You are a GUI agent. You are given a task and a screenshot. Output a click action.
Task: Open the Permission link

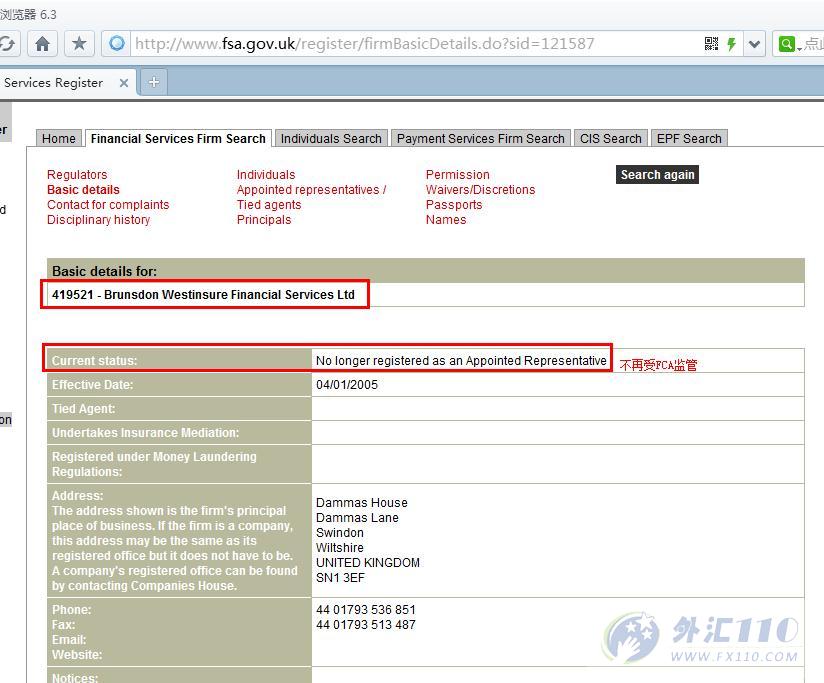[x=457, y=174]
